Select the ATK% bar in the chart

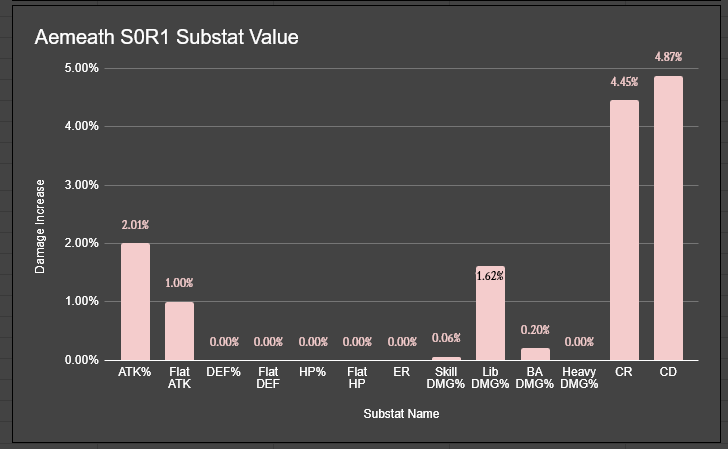click(x=136, y=302)
